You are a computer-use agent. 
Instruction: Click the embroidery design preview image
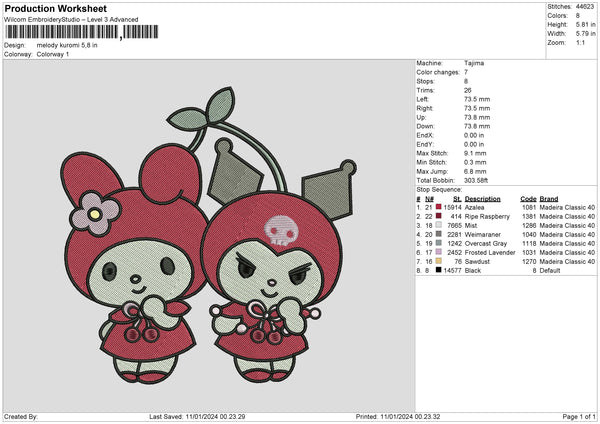pyautogui.click(x=209, y=236)
